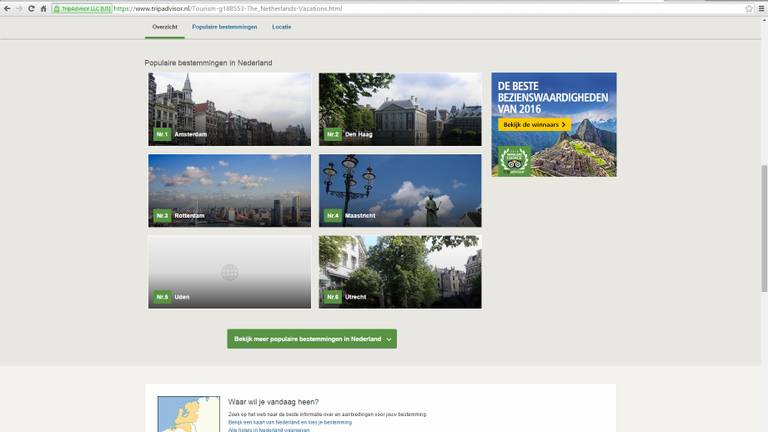Image resolution: width=768 pixels, height=432 pixels.
Task: Open the Nr.1 Amsterdam destination card
Action: tap(230, 109)
